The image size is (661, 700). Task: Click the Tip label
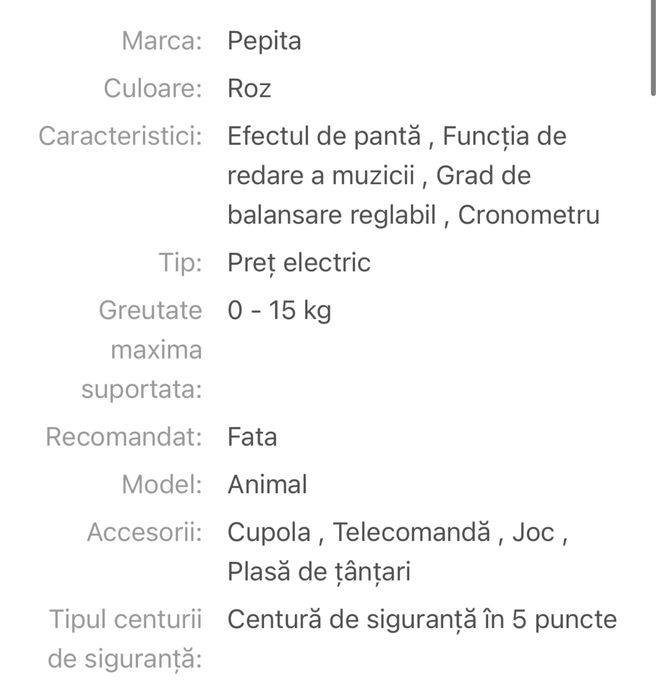click(181, 263)
